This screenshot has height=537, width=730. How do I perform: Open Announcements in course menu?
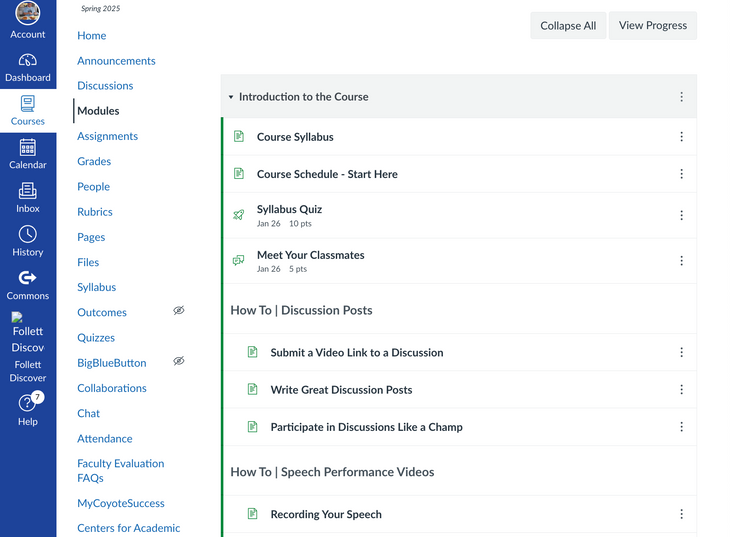coord(116,61)
